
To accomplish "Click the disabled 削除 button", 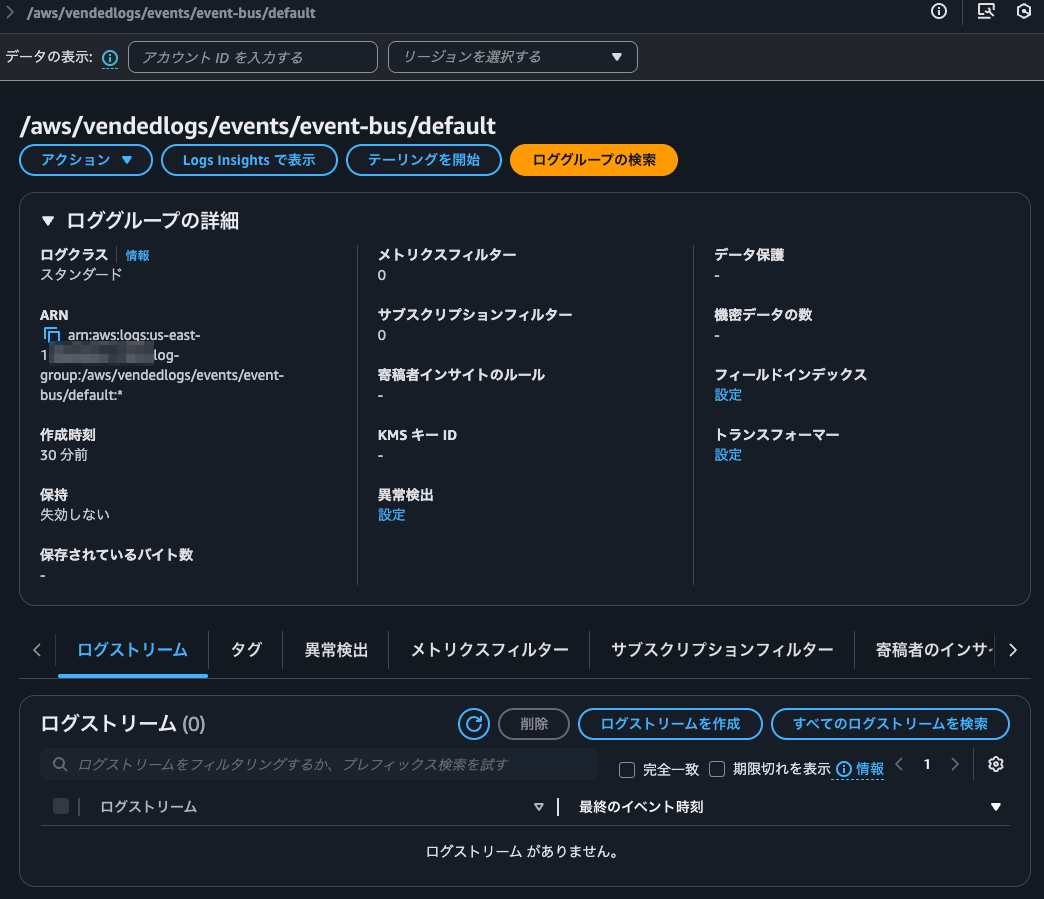I will pyautogui.click(x=534, y=724).
